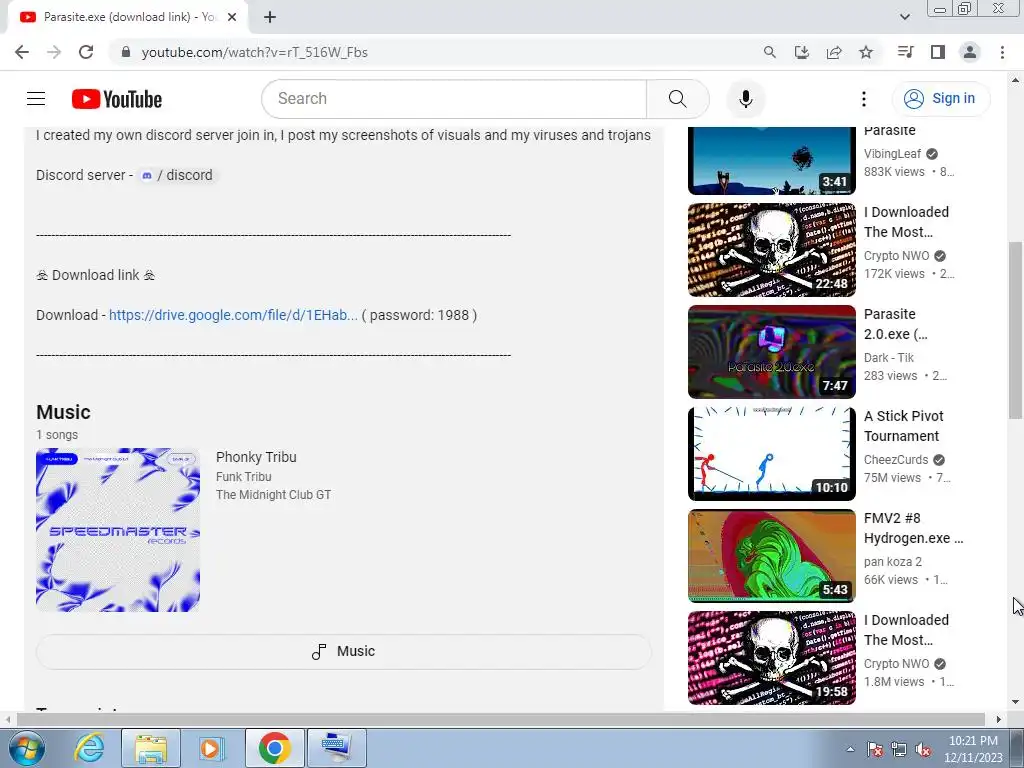The width and height of the screenshot is (1024, 768).
Task: Click FMV2 #8 Hydrogen.exe title
Action: coord(913,528)
